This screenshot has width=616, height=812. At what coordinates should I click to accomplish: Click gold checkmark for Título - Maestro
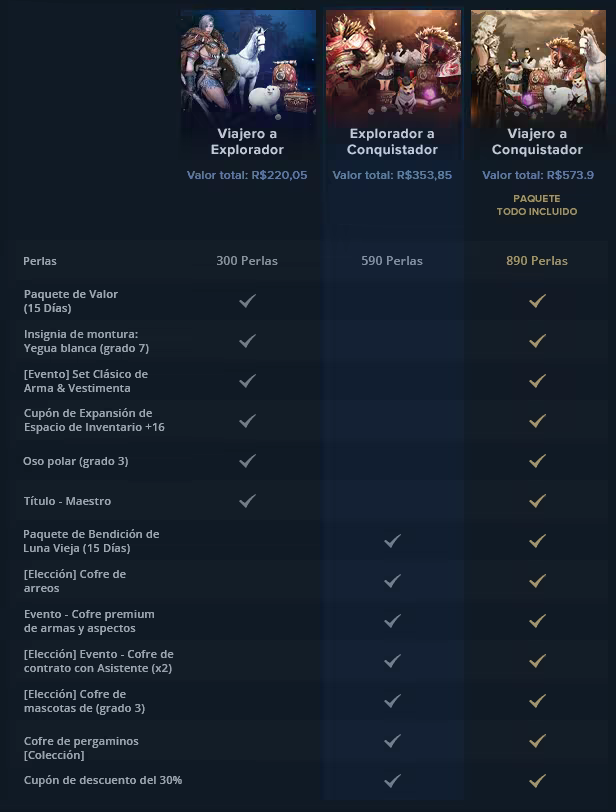[537, 501]
